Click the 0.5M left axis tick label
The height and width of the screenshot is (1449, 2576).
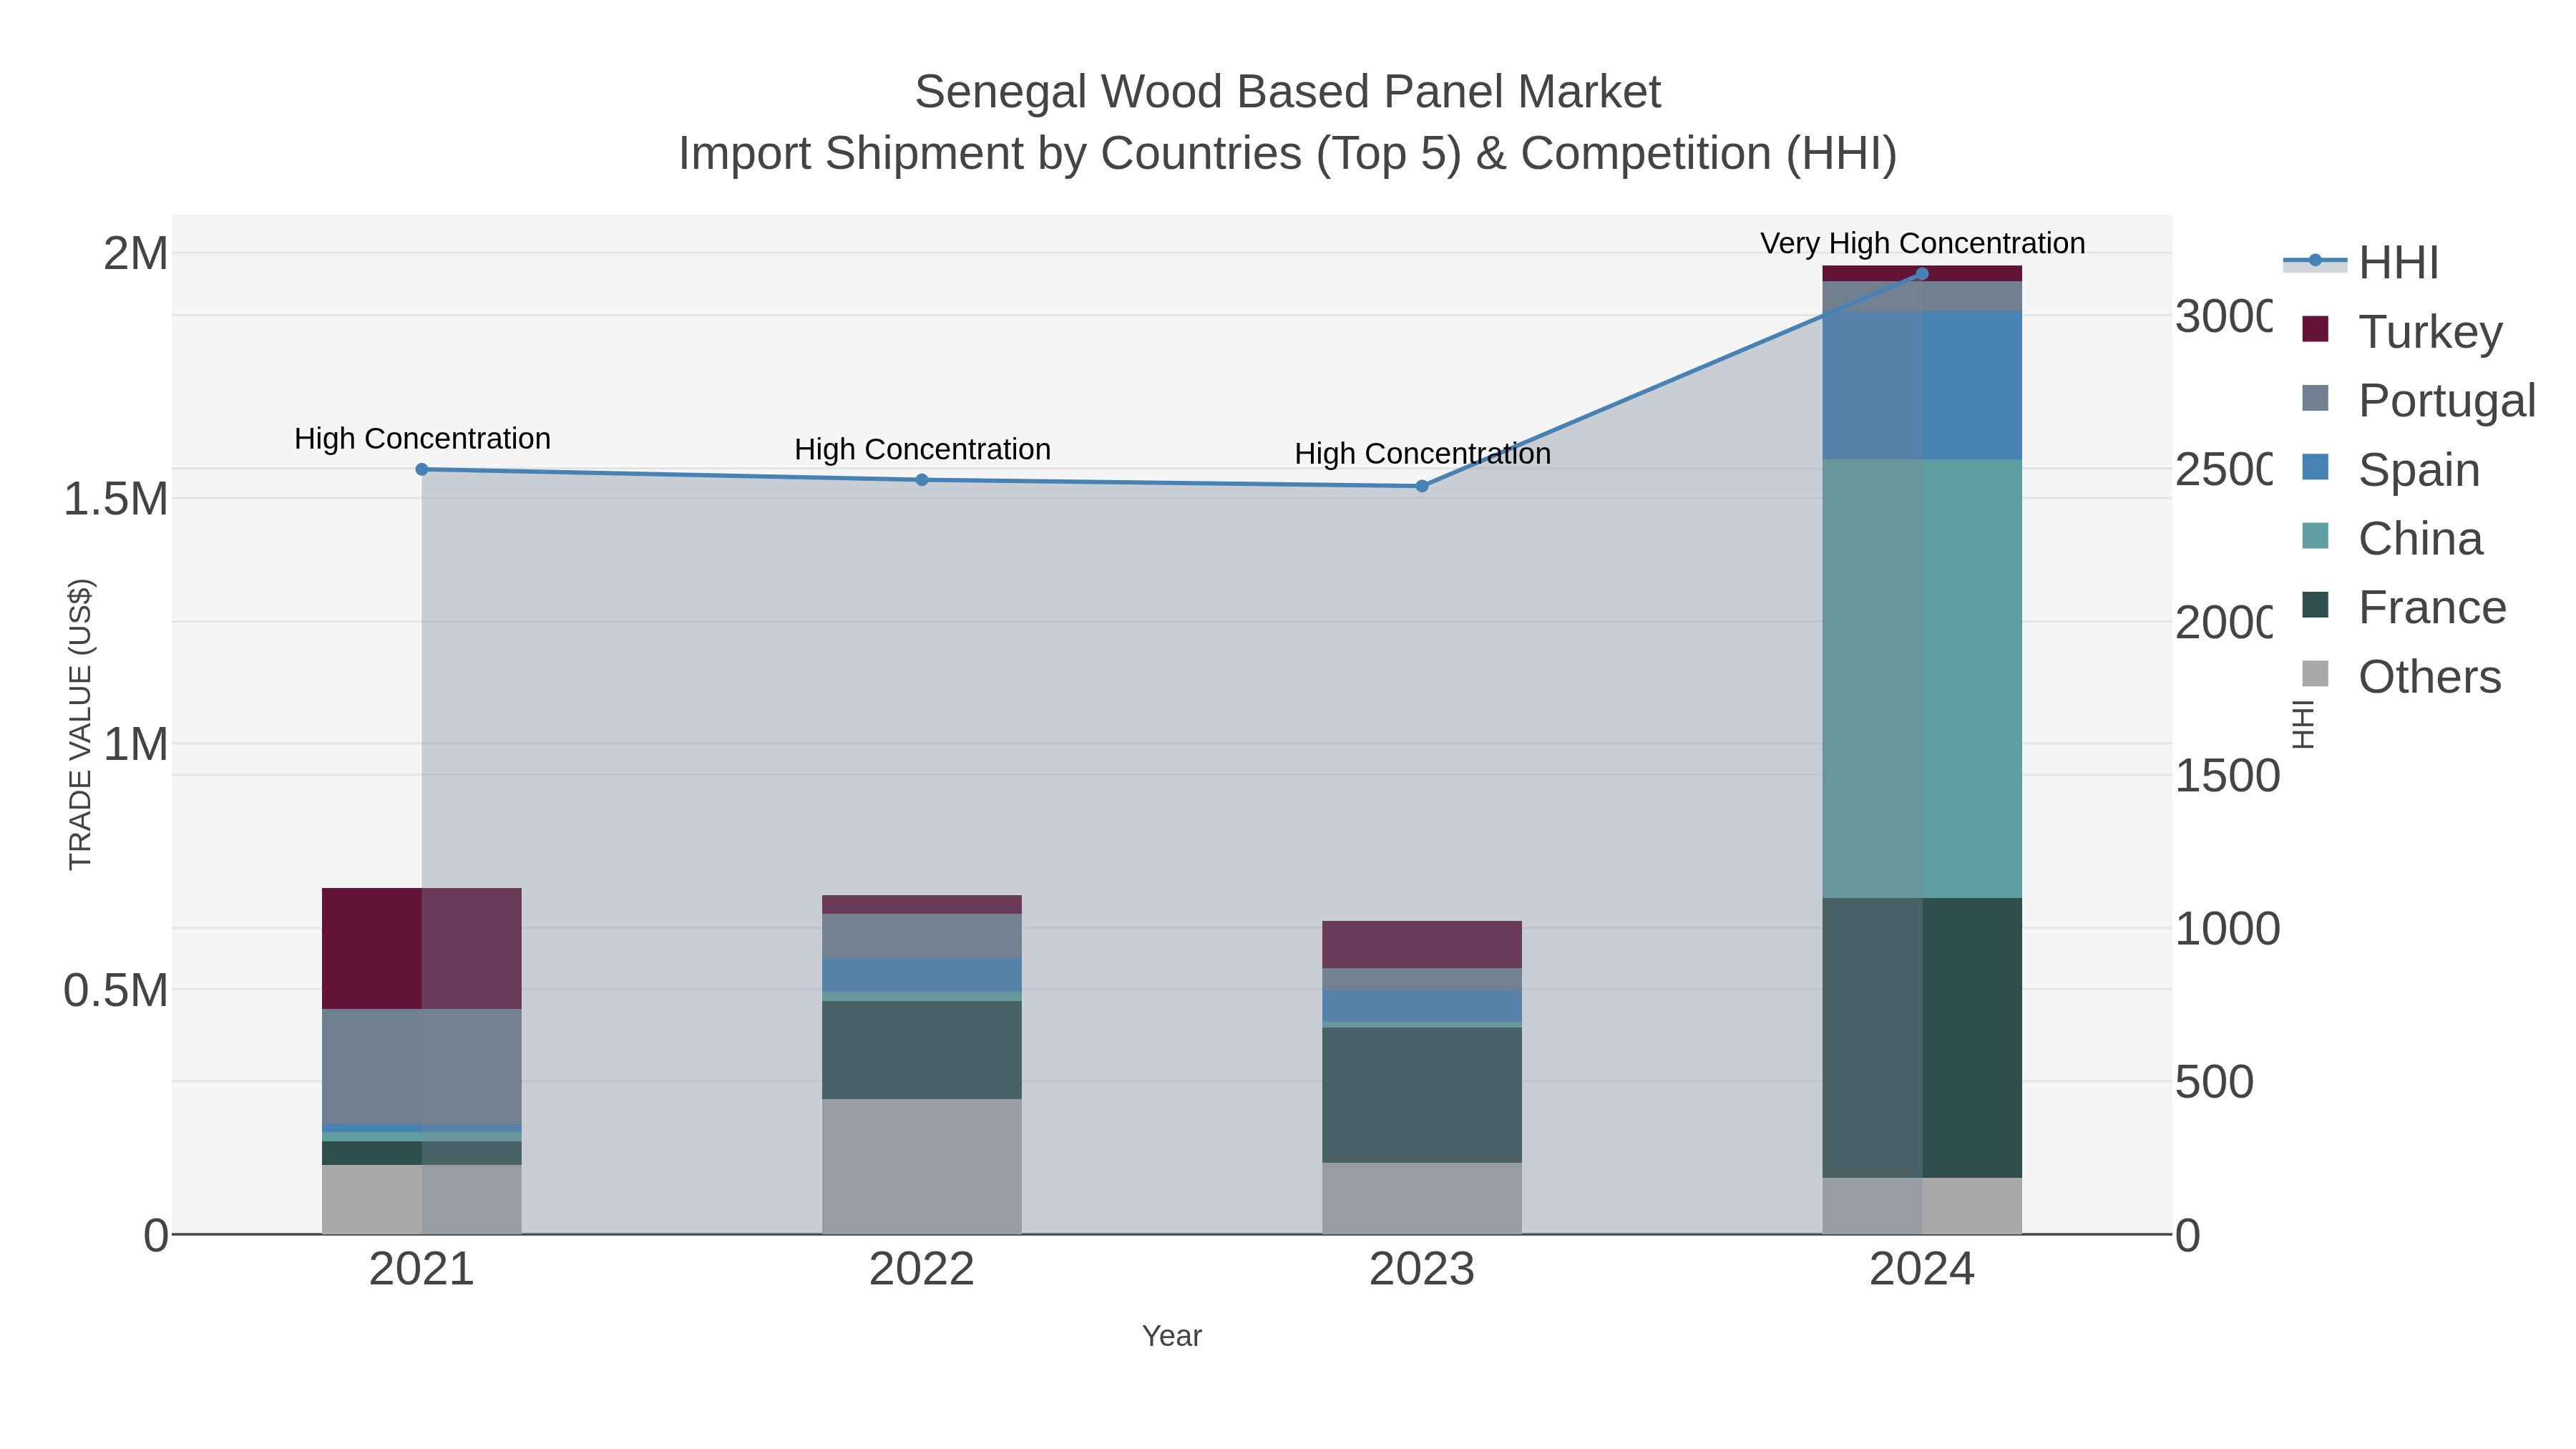[116, 990]
